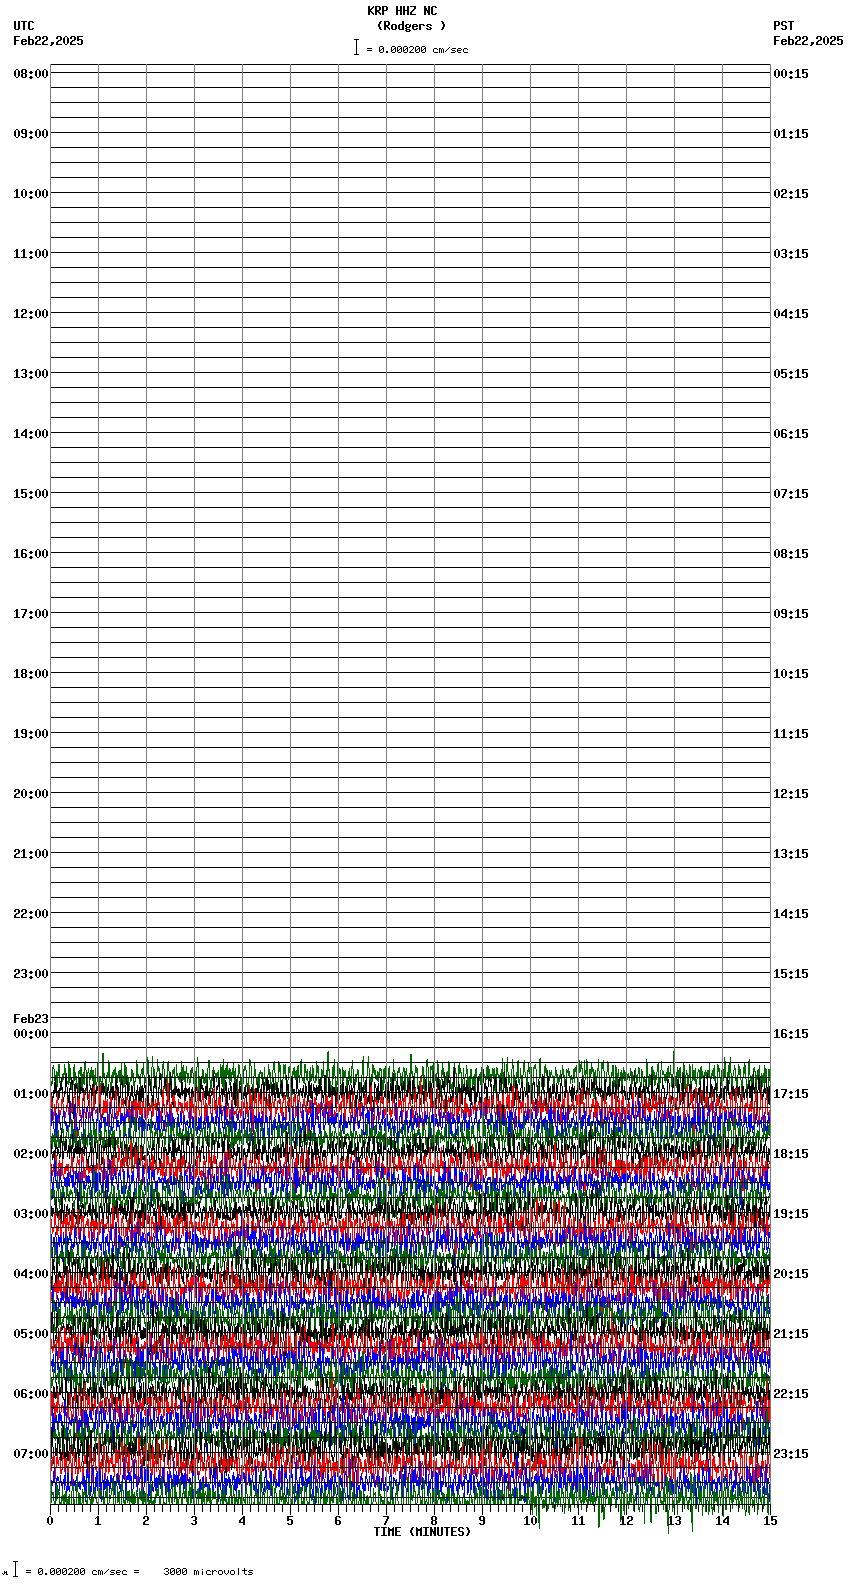Click the 'Feb22,2025' date under UTC

tap(49, 41)
